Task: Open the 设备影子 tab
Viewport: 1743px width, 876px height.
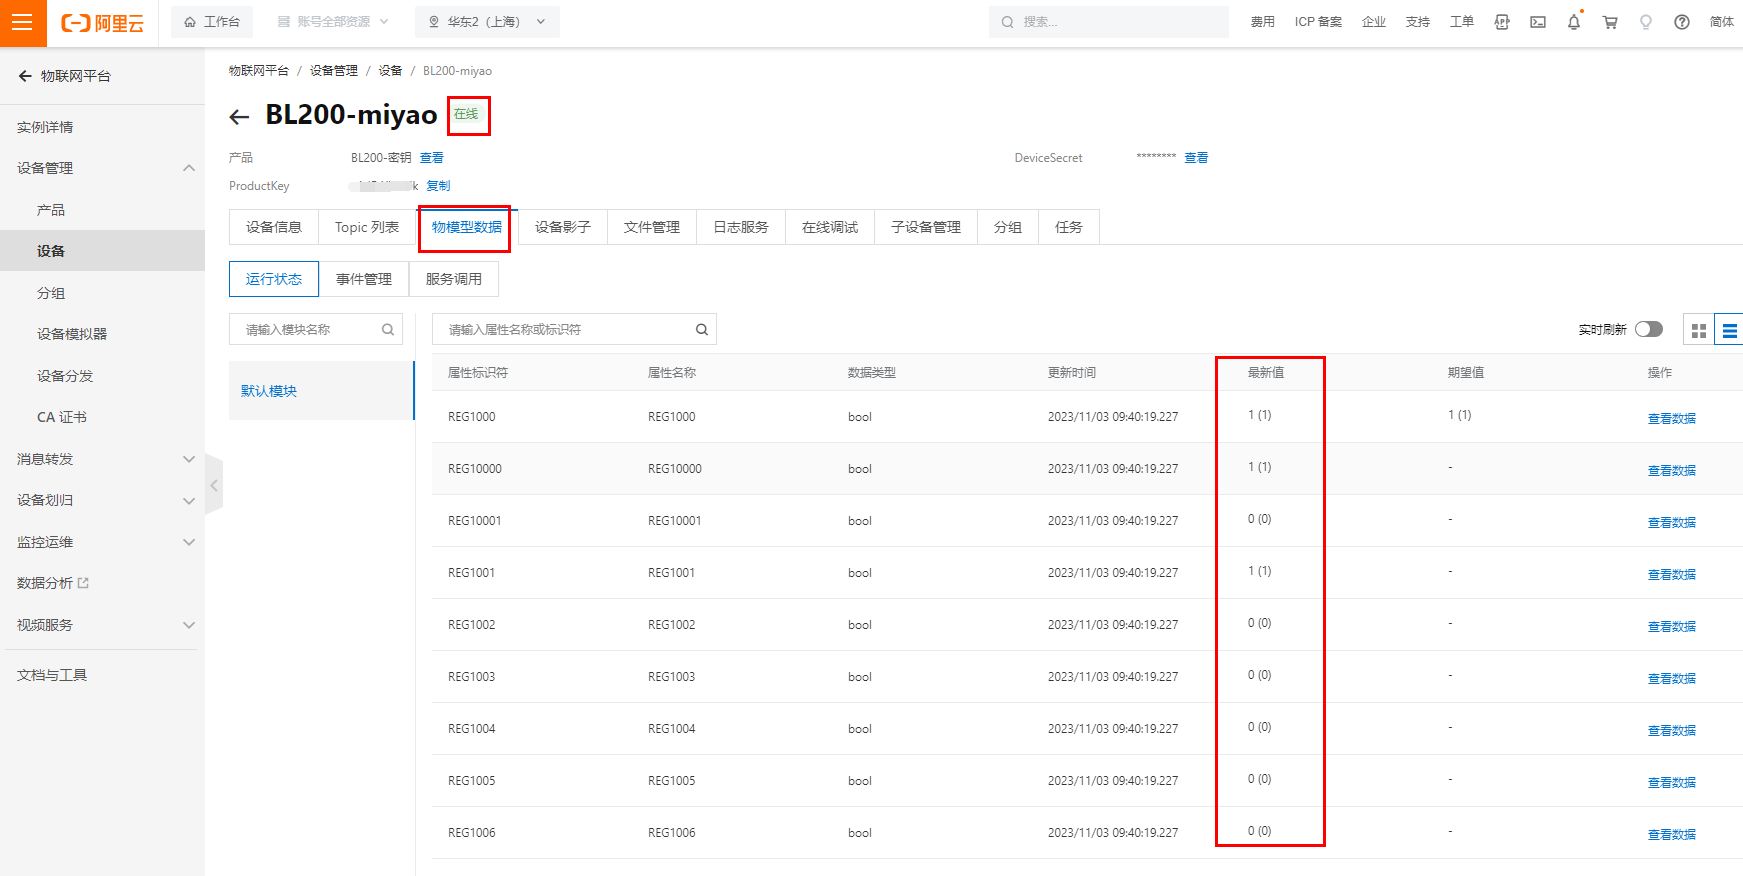Action: point(563,227)
